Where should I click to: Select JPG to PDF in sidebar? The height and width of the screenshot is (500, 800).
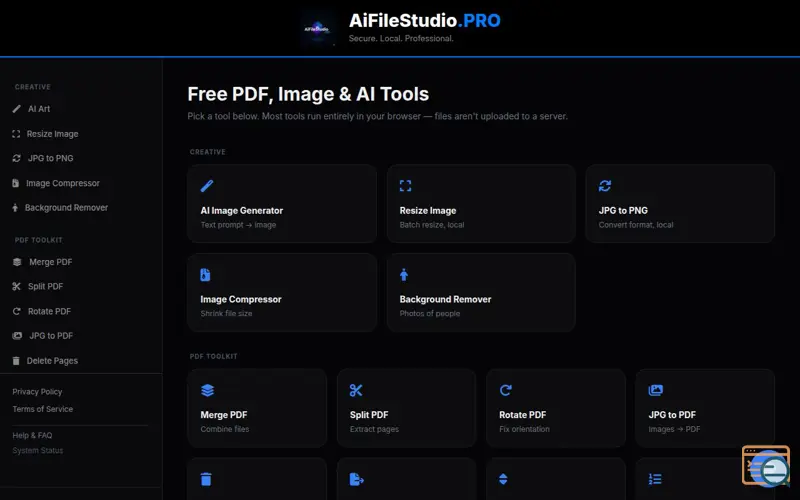tap(51, 336)
